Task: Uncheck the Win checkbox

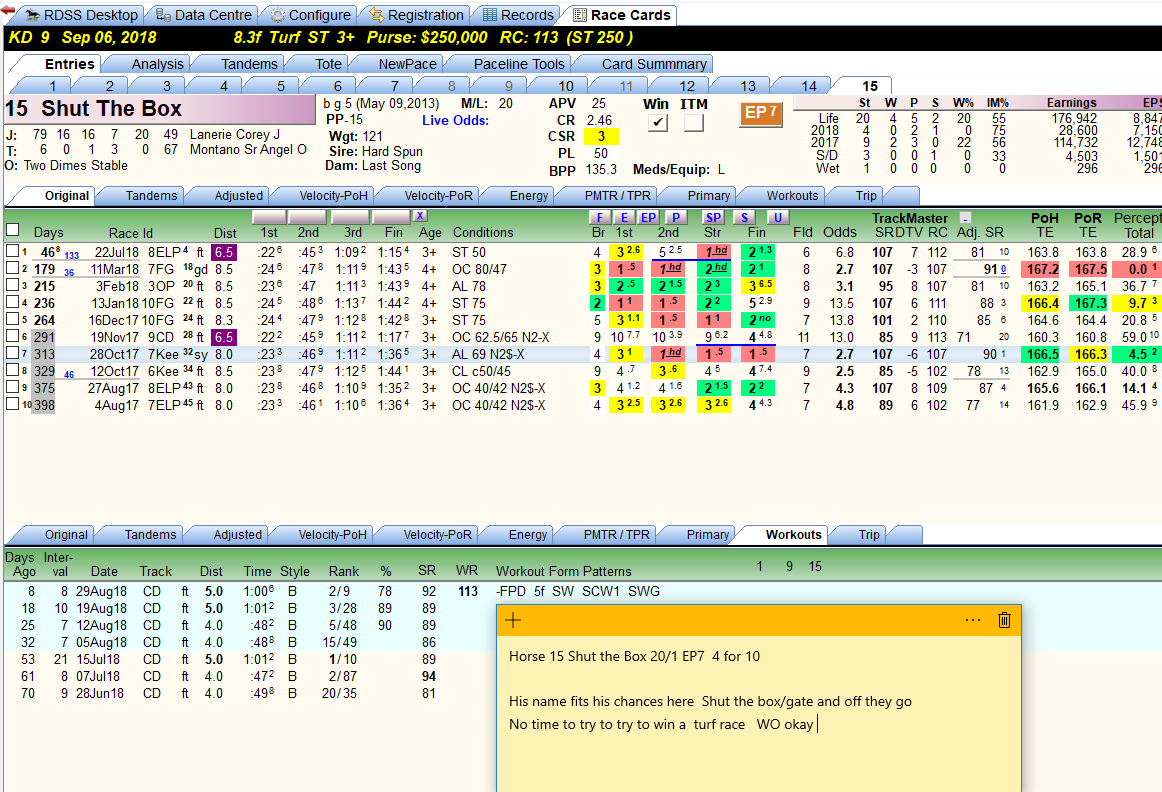Action: click(x=657, y=122)
